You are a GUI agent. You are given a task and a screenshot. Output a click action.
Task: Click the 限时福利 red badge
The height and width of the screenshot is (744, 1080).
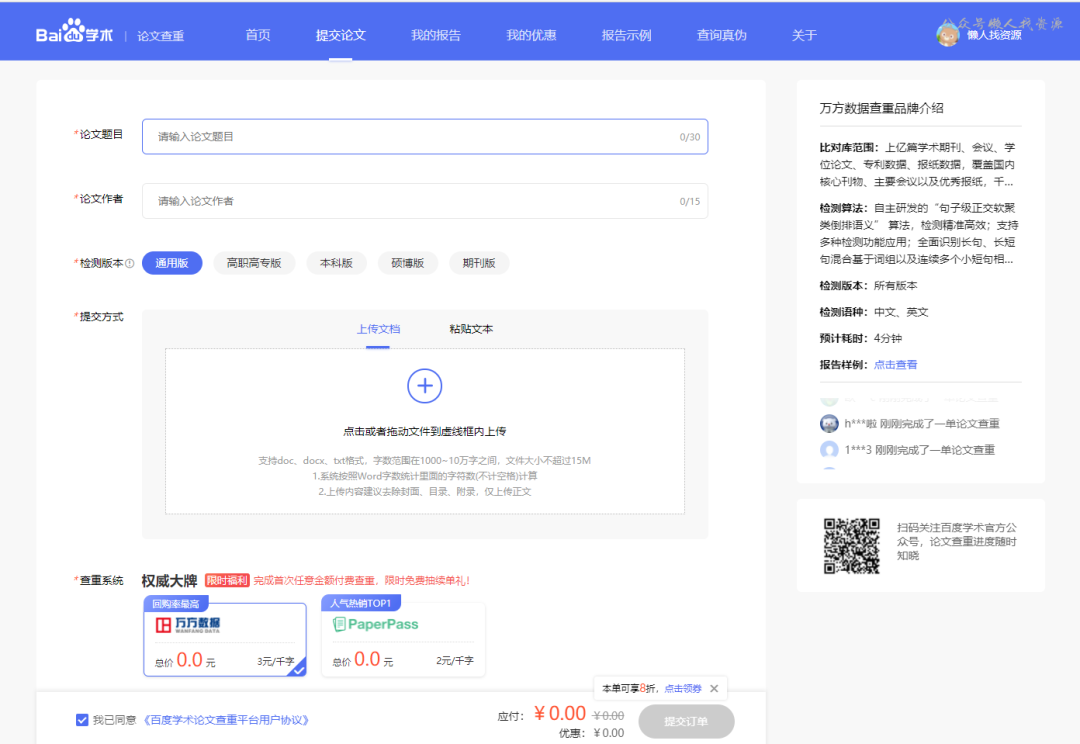(227, 580)
